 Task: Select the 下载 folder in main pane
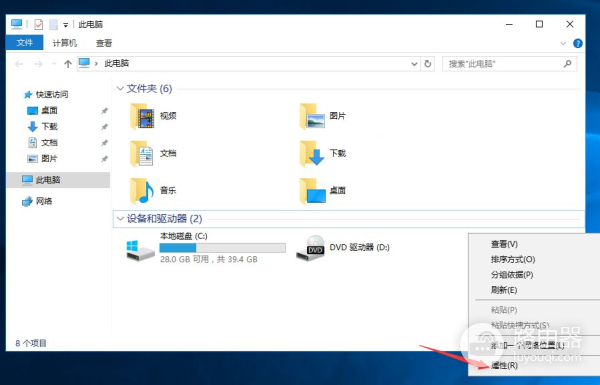323,153
